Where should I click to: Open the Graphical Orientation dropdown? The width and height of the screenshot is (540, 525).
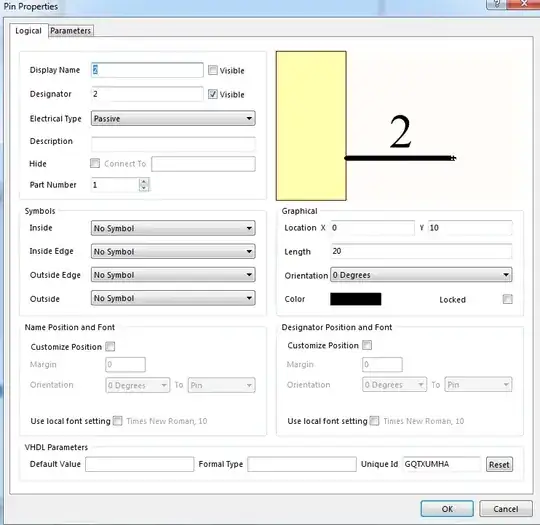click(x=421, y=275)
